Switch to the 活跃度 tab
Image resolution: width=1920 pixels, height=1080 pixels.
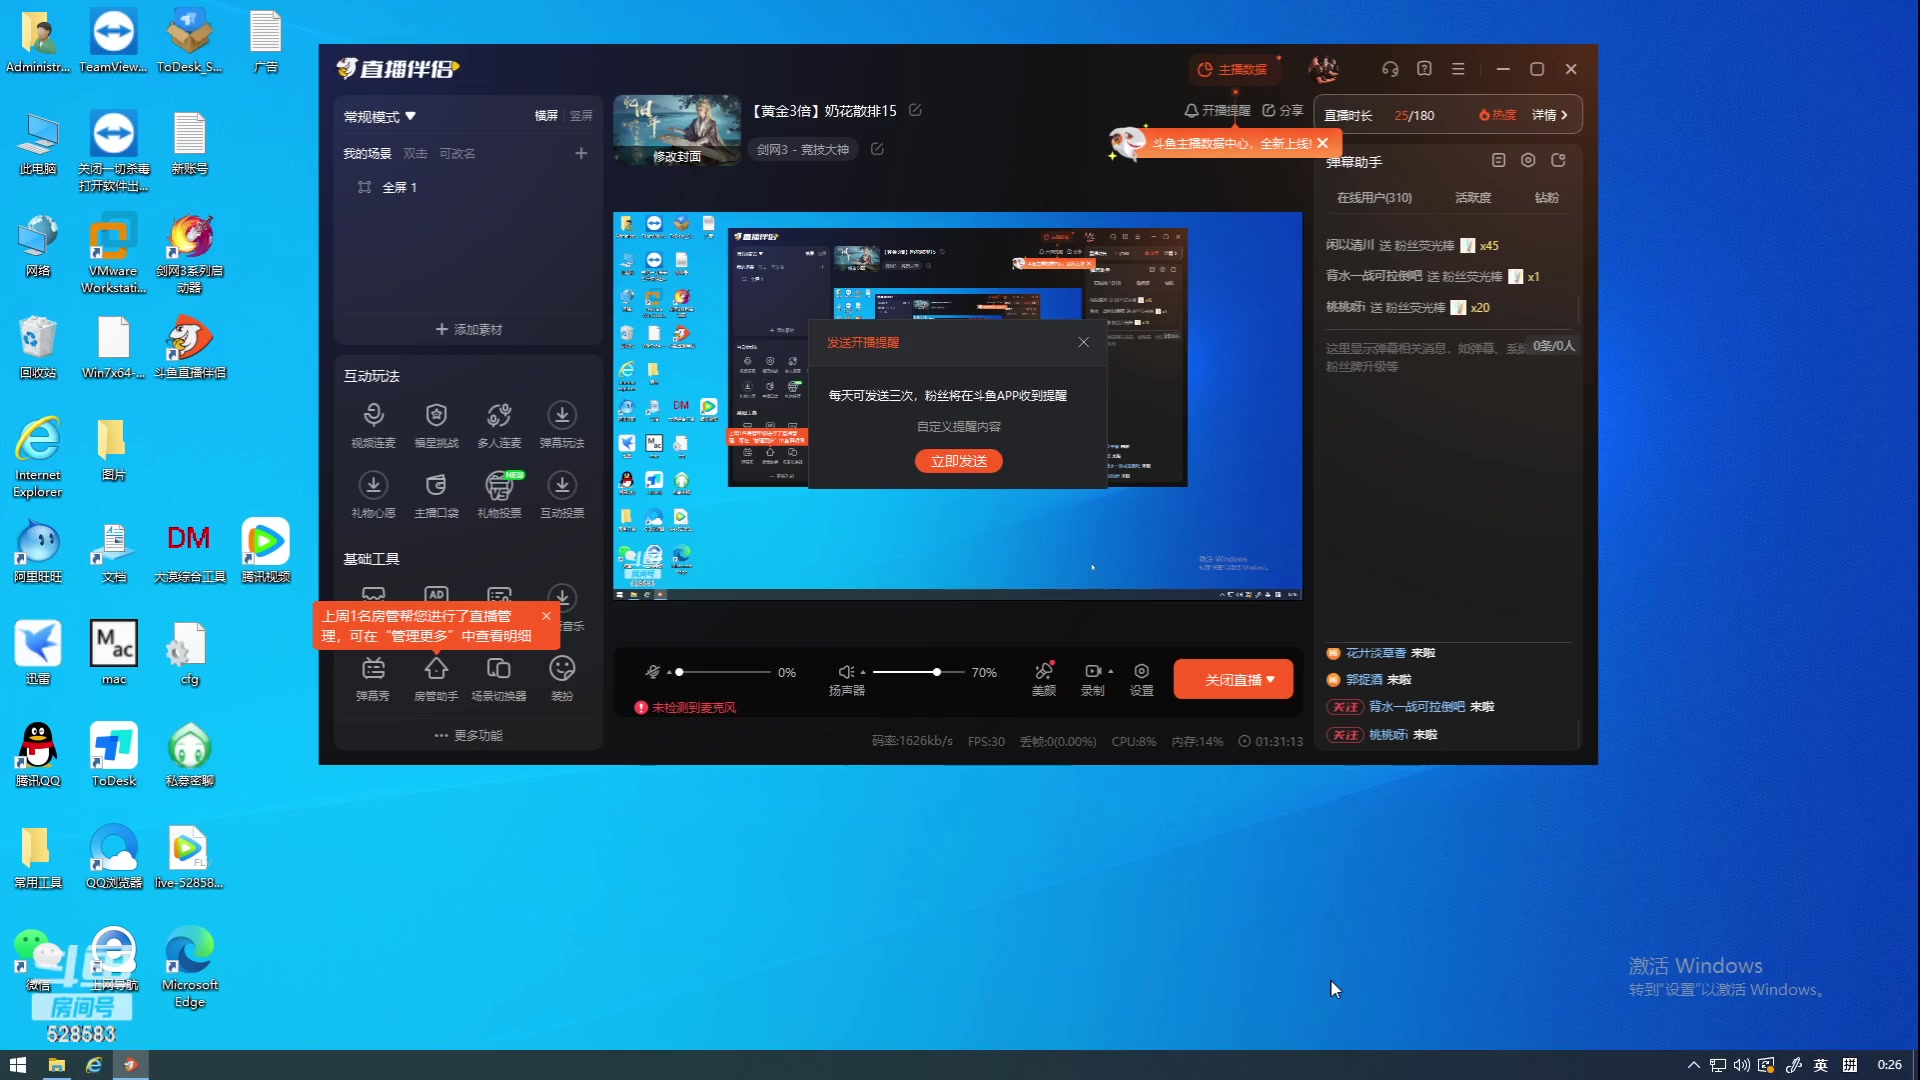tap(1472, 198)
